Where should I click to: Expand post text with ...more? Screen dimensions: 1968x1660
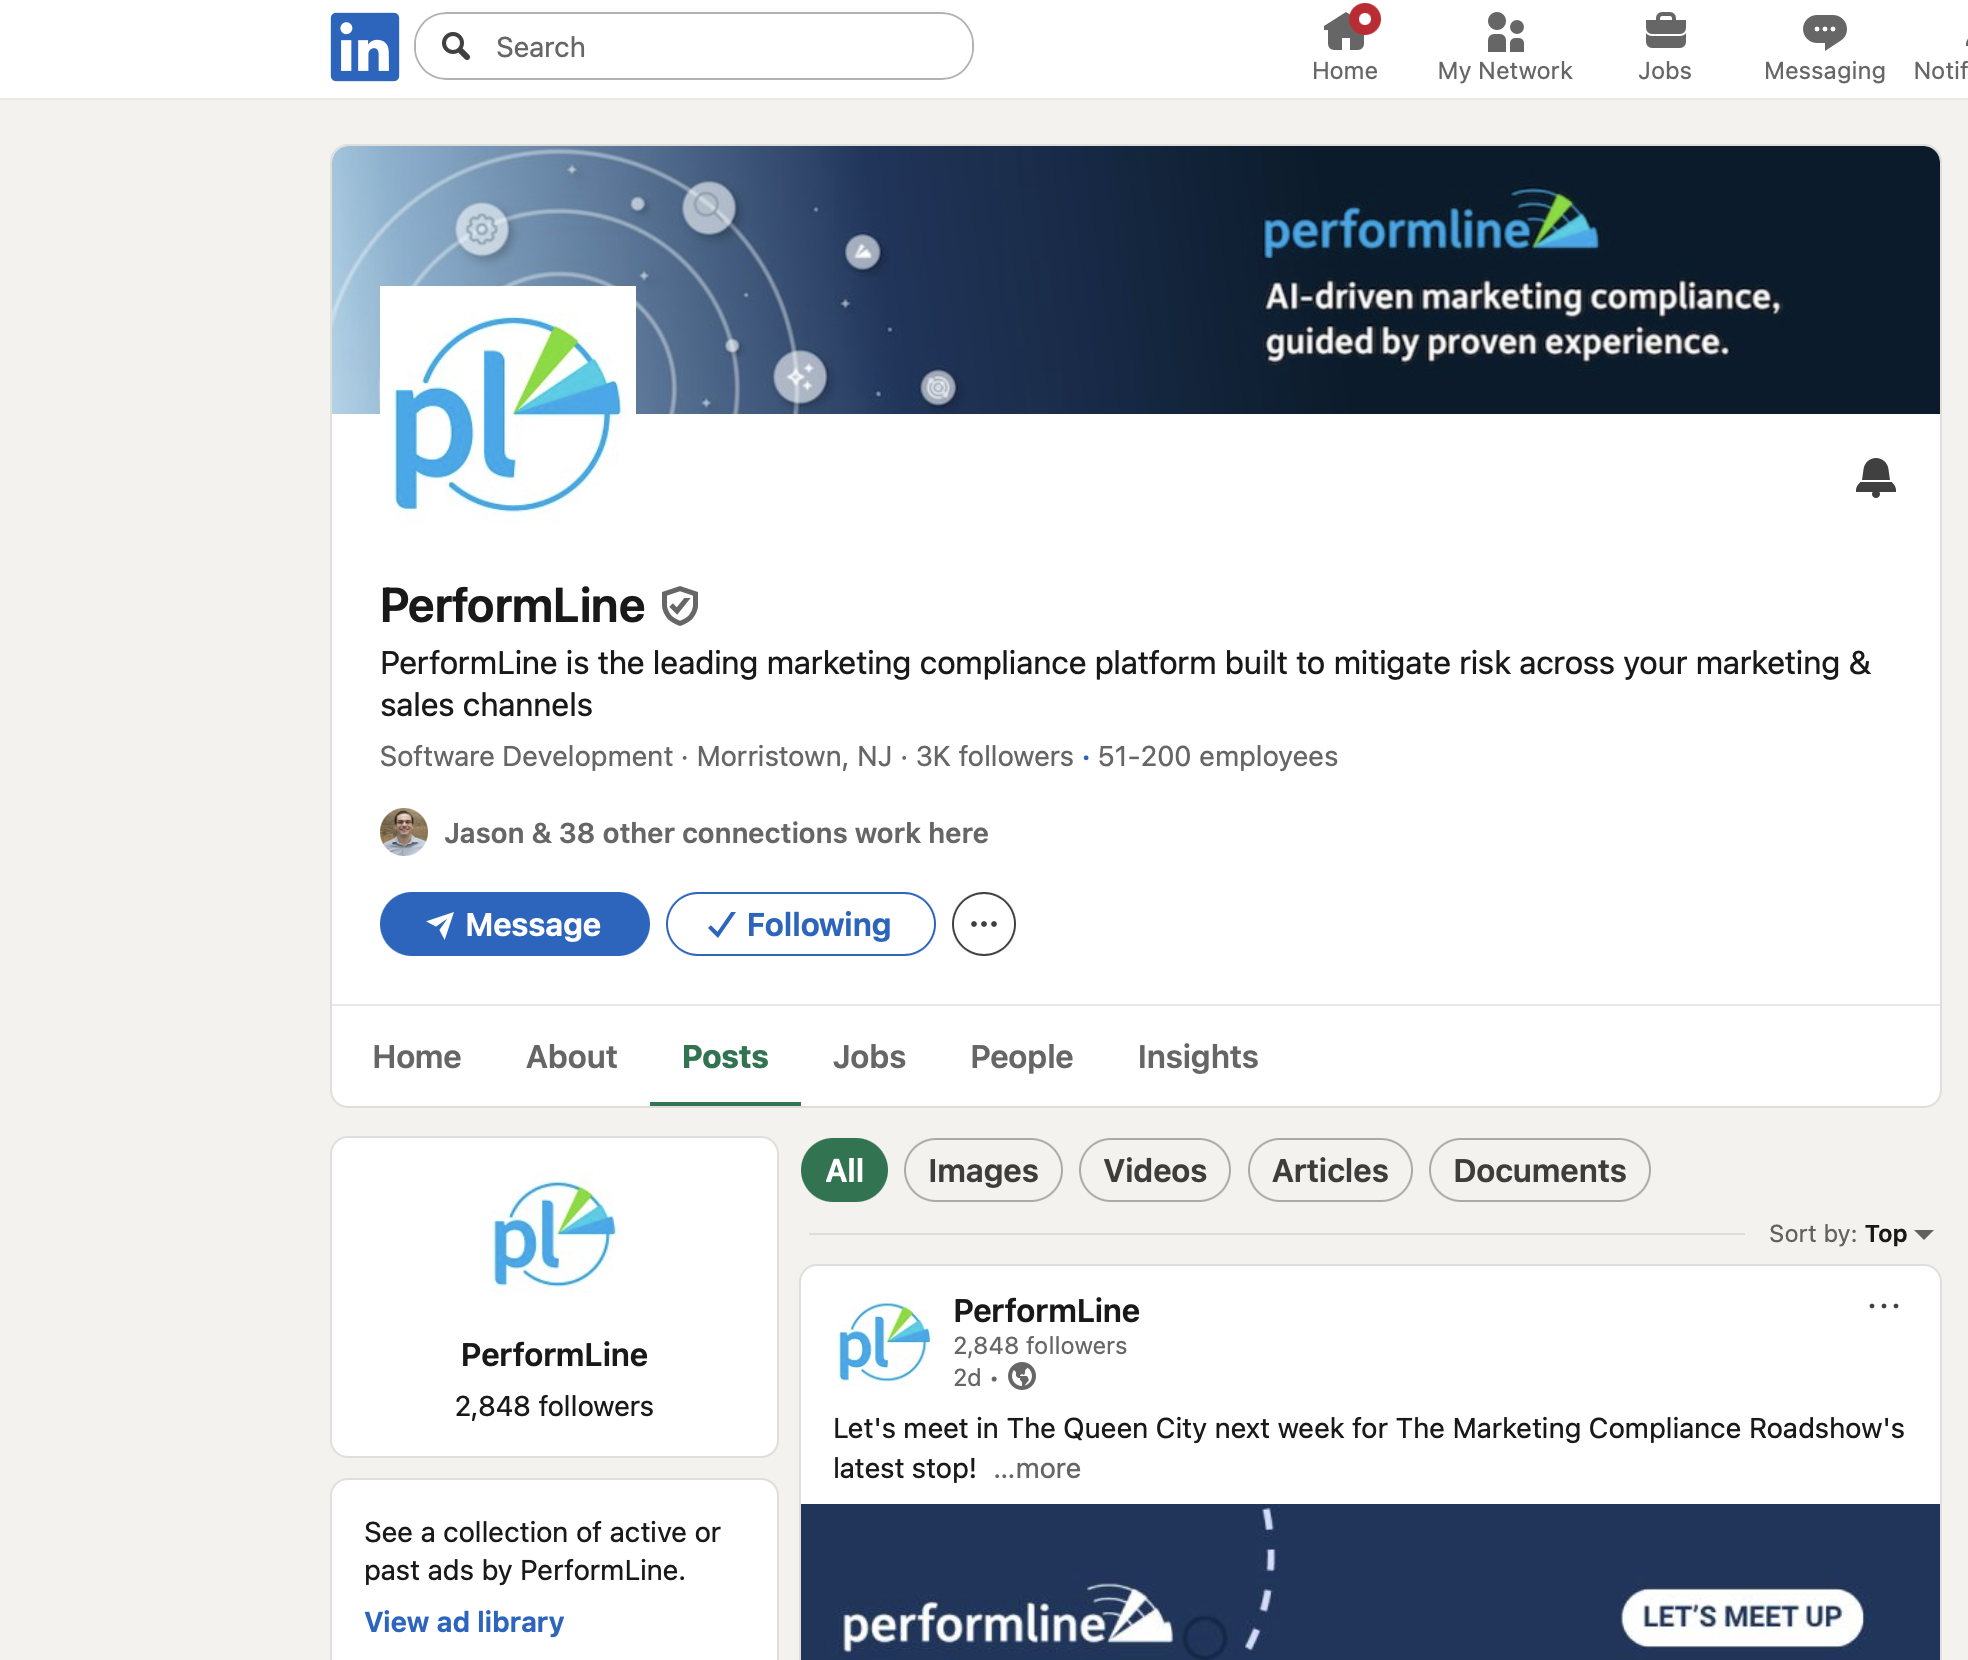tap(1037, 1468)
